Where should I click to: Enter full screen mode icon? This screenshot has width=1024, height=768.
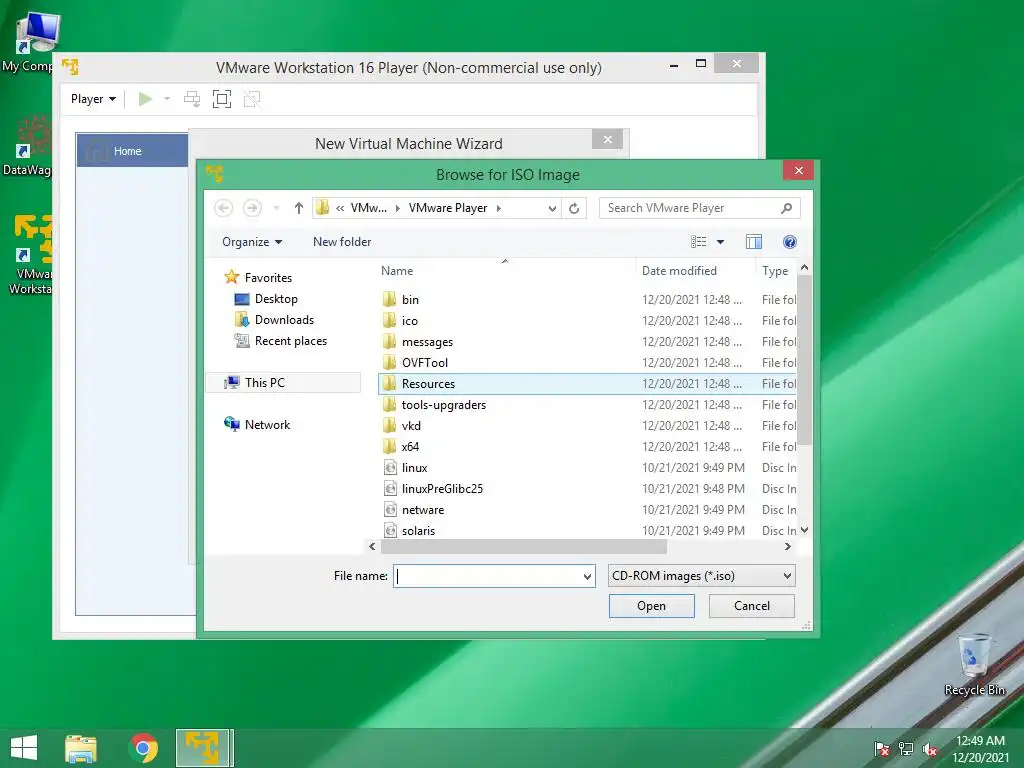(222, 99)
